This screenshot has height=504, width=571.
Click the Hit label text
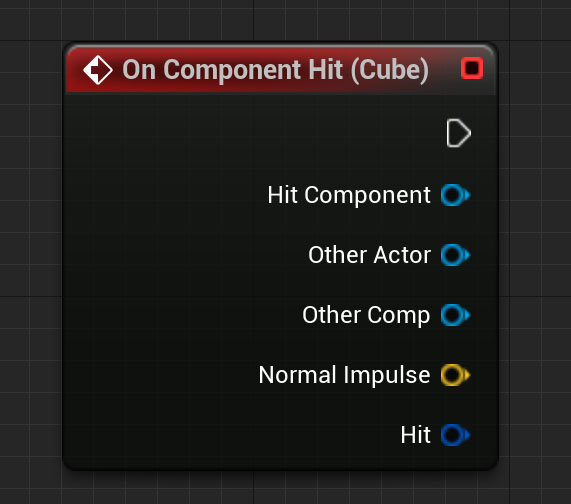pos(416,435)
